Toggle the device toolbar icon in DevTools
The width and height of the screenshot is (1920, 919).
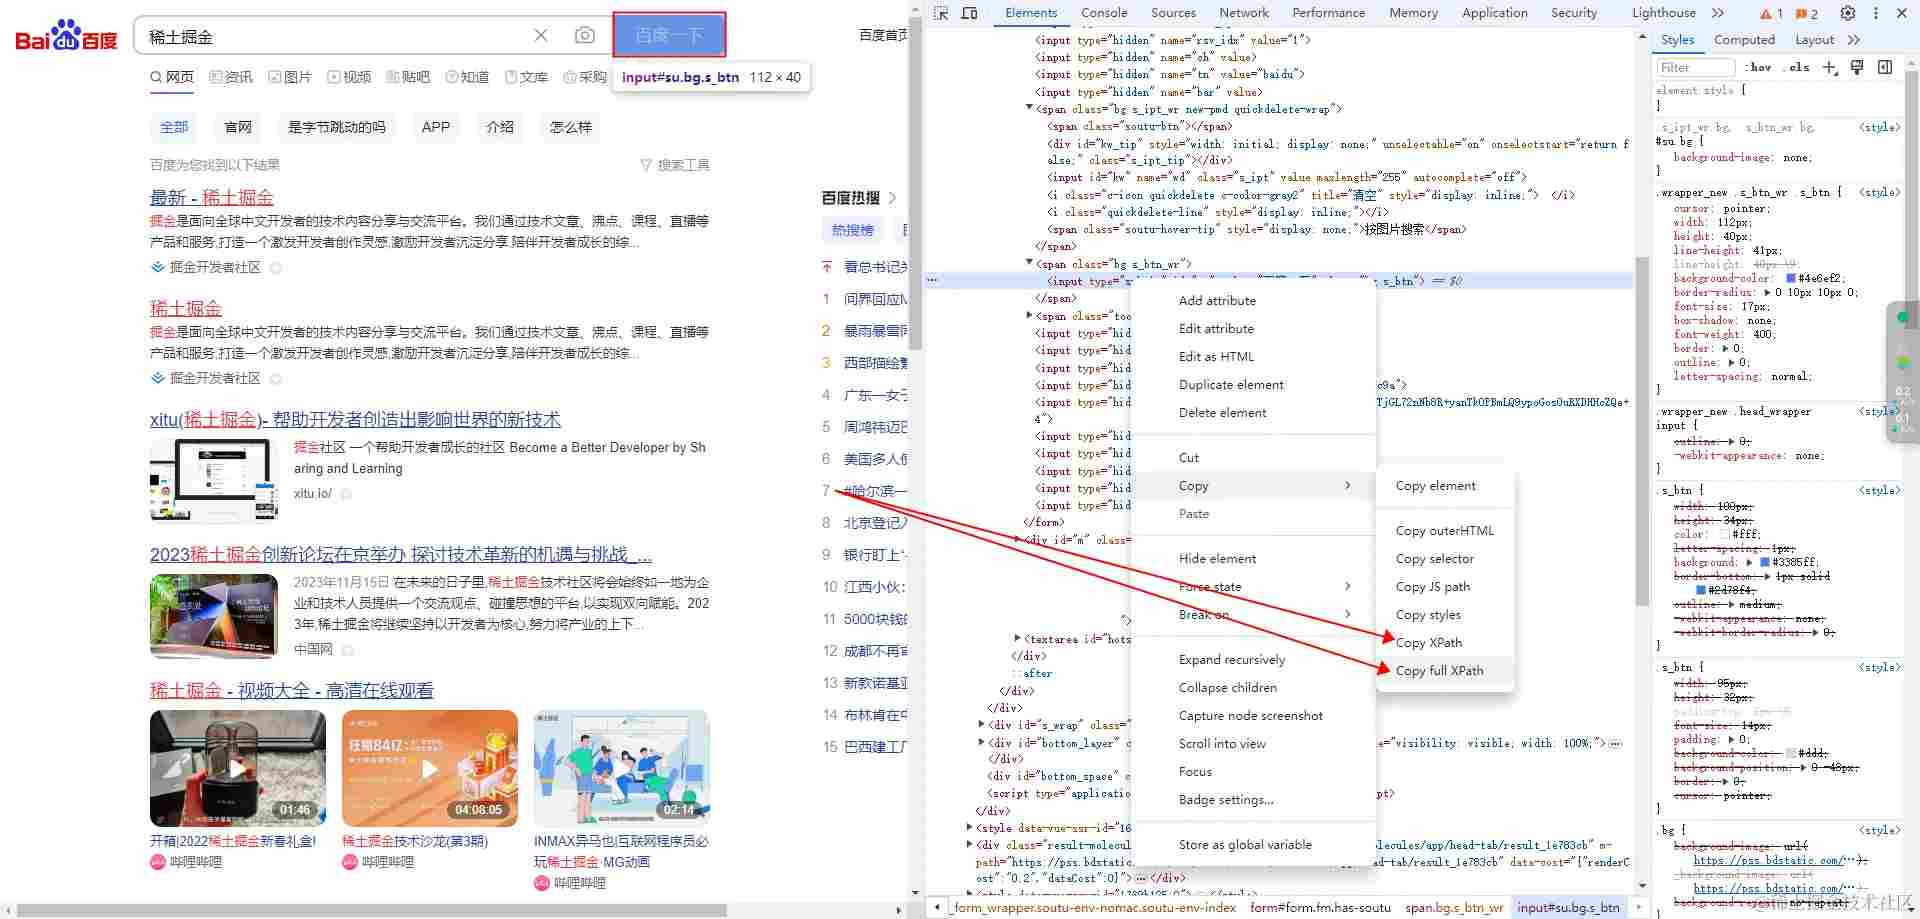pyautogui.click(x=969, y=13)
